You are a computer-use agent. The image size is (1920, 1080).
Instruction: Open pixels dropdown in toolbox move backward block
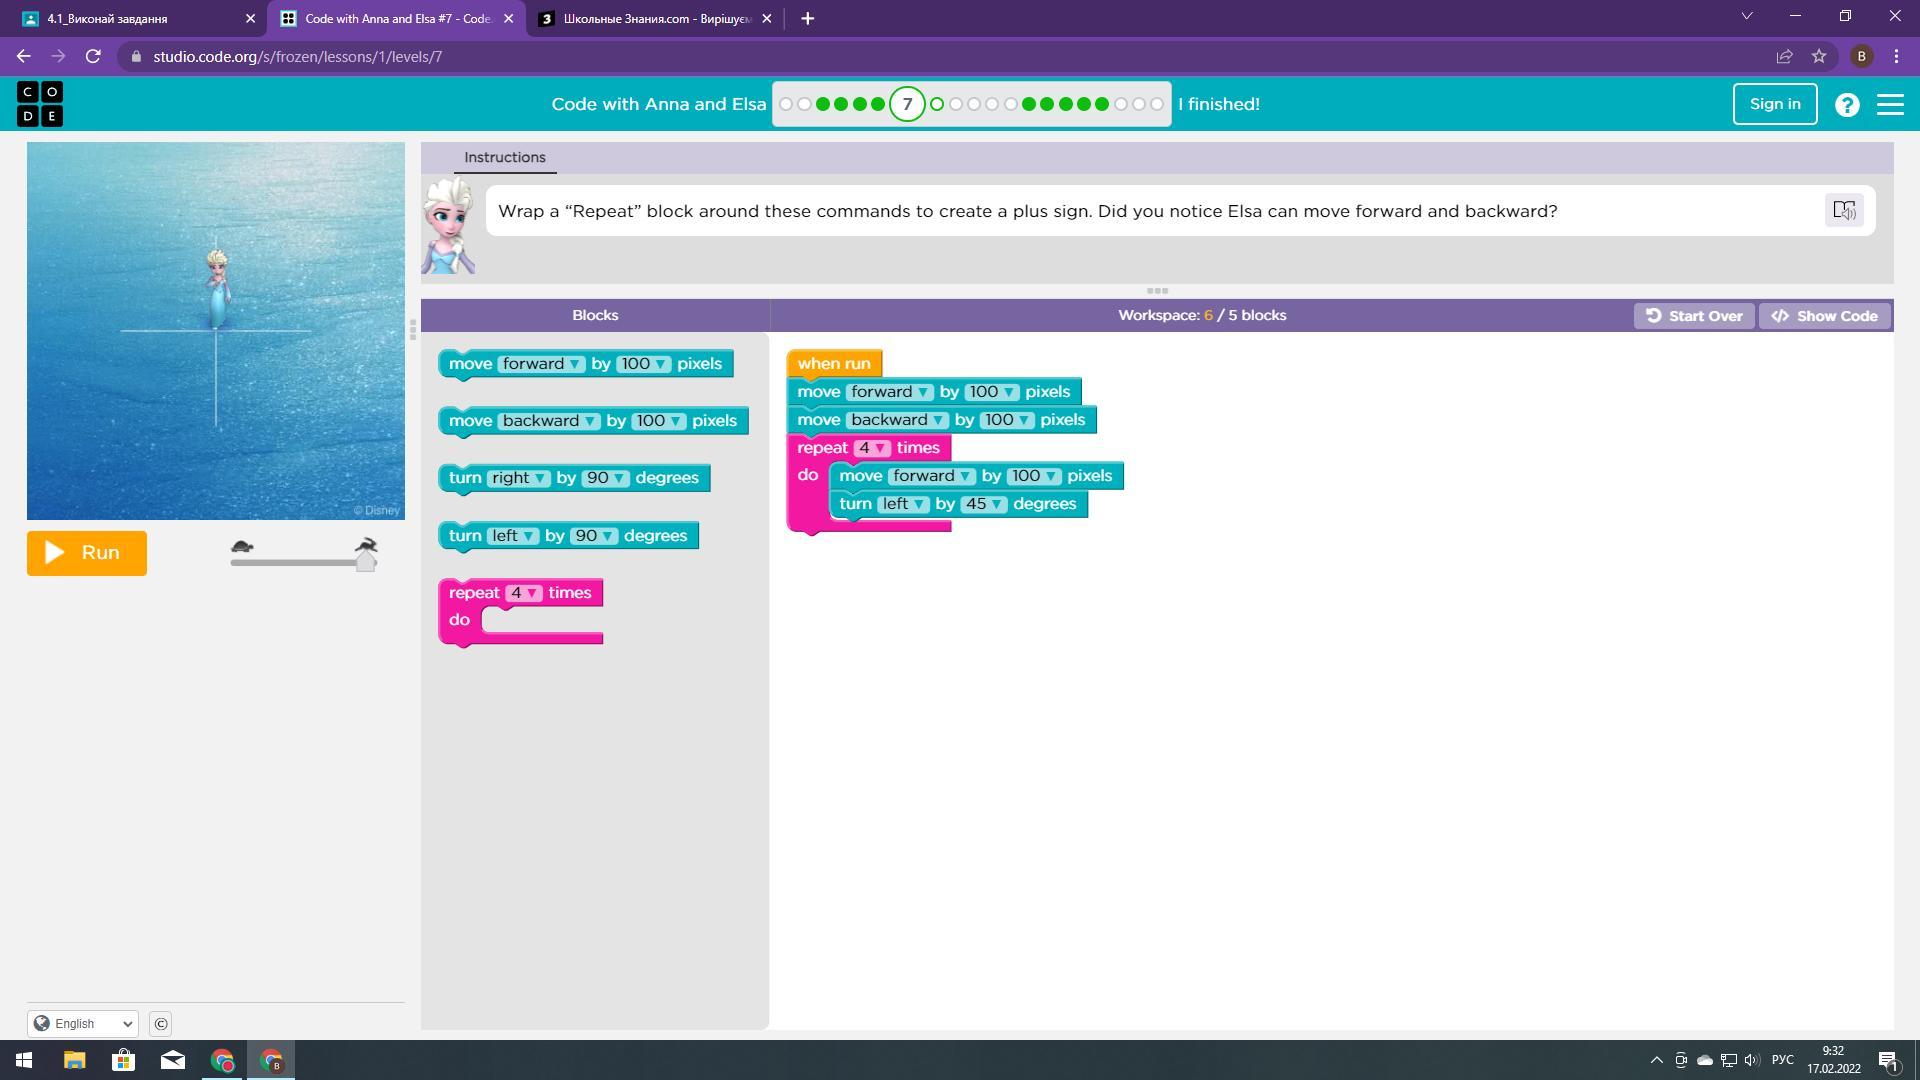(658, 421)
